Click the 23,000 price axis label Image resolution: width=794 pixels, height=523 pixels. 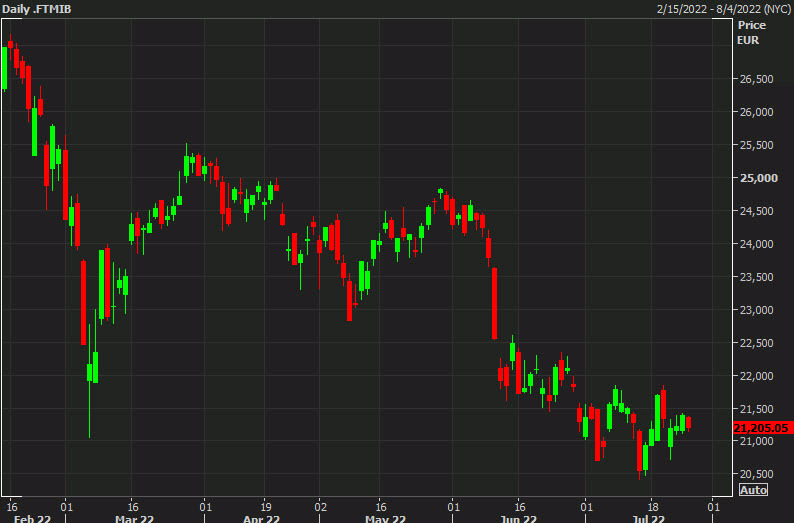(757, 310)
